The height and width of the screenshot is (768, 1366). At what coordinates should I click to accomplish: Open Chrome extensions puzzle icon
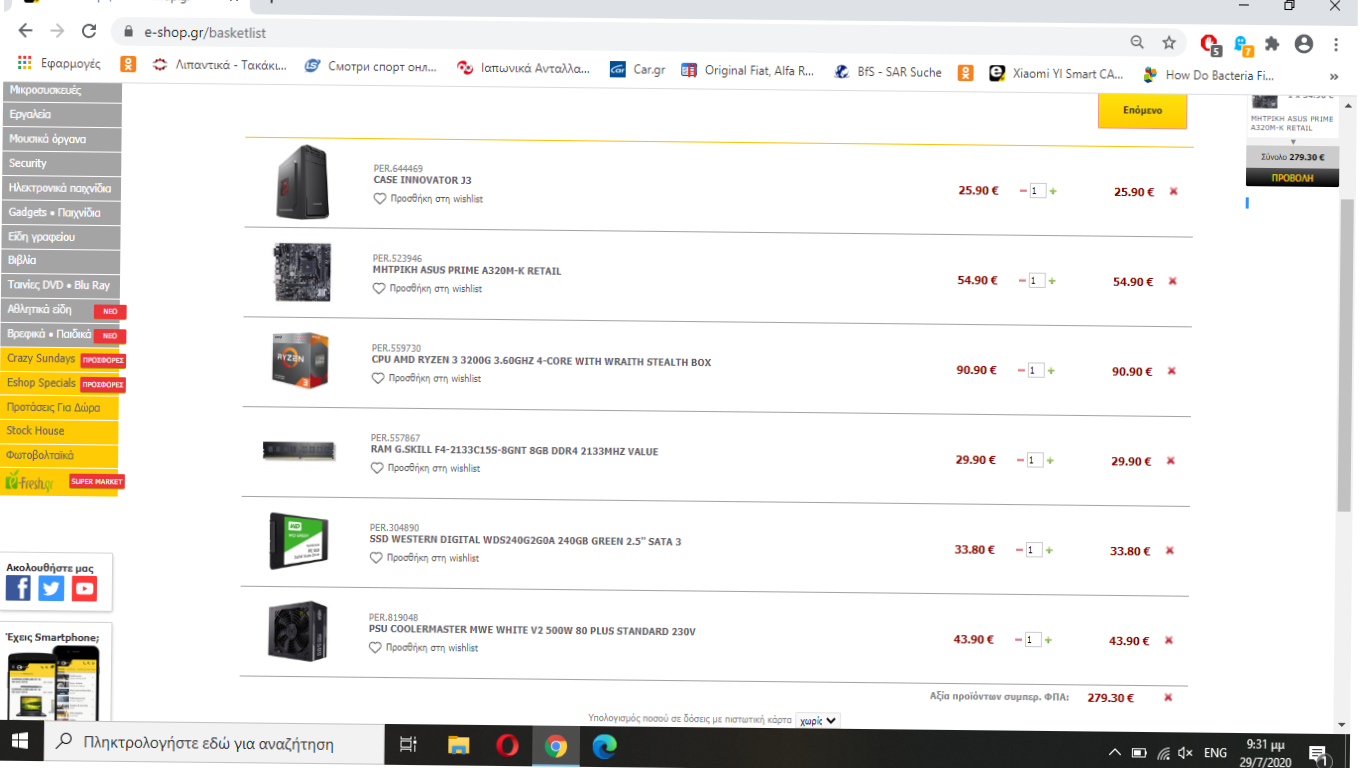pos(1272,44)
